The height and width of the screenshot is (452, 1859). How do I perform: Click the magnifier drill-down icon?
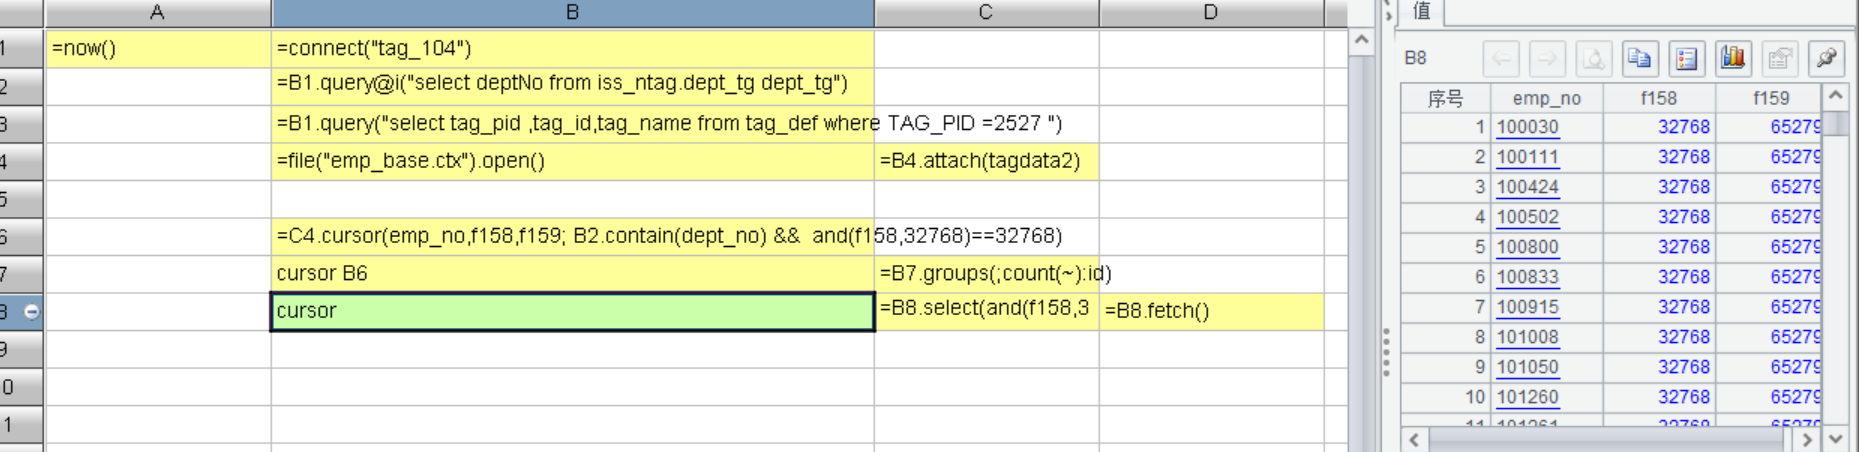tap(1593, 59)
